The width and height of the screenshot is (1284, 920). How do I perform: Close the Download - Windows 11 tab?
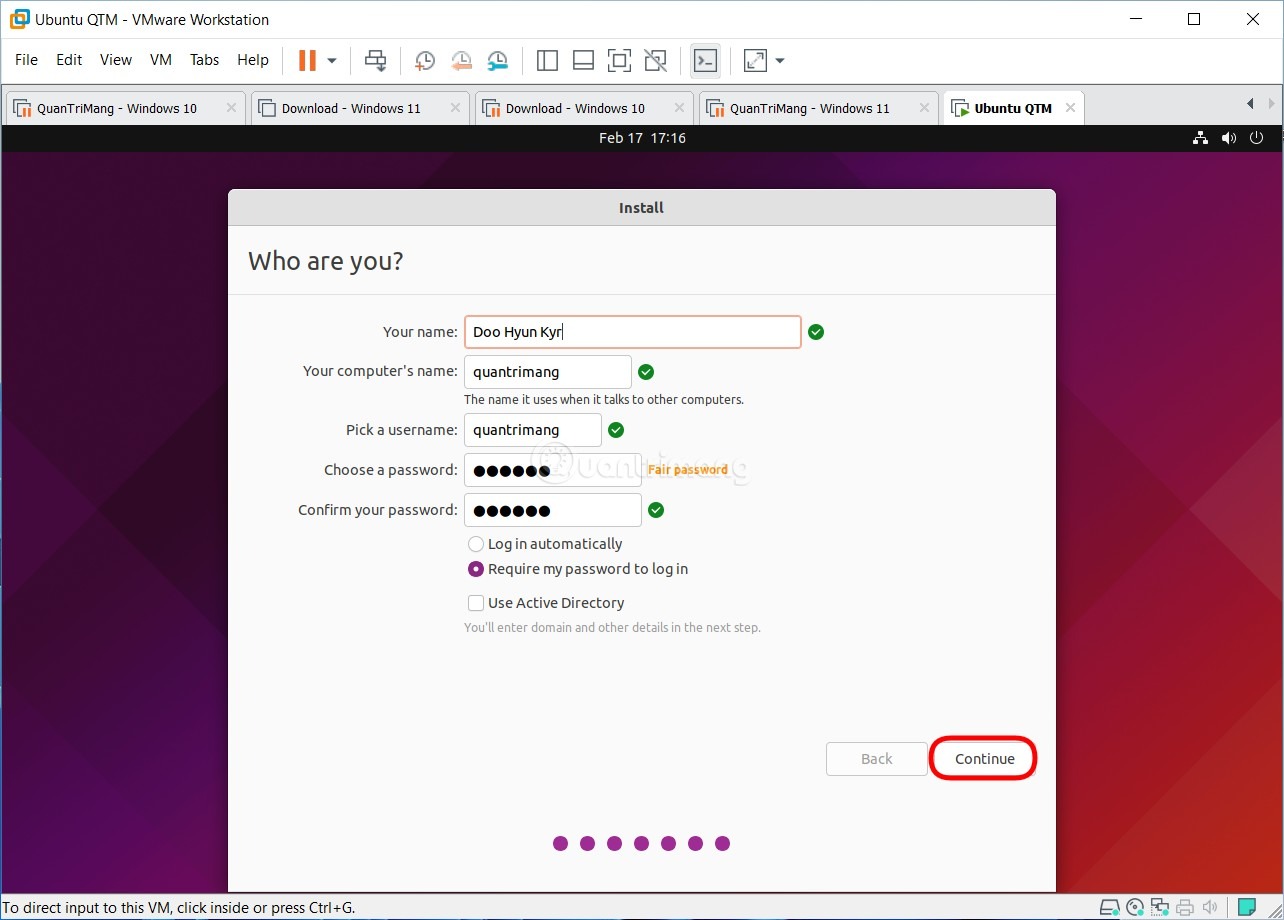click(455, 108)
